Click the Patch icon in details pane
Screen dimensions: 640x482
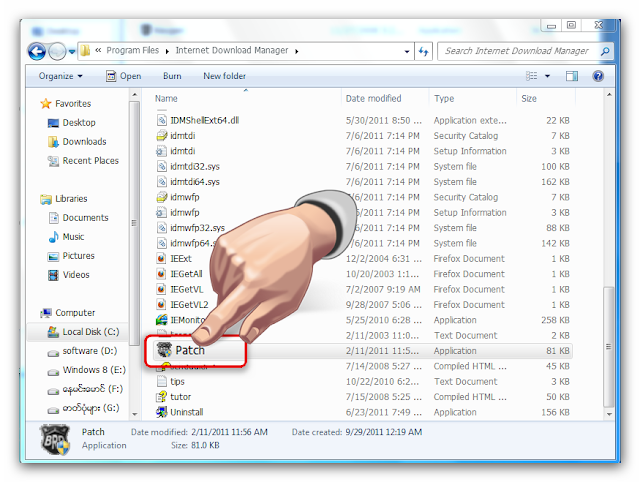point(55,440)
